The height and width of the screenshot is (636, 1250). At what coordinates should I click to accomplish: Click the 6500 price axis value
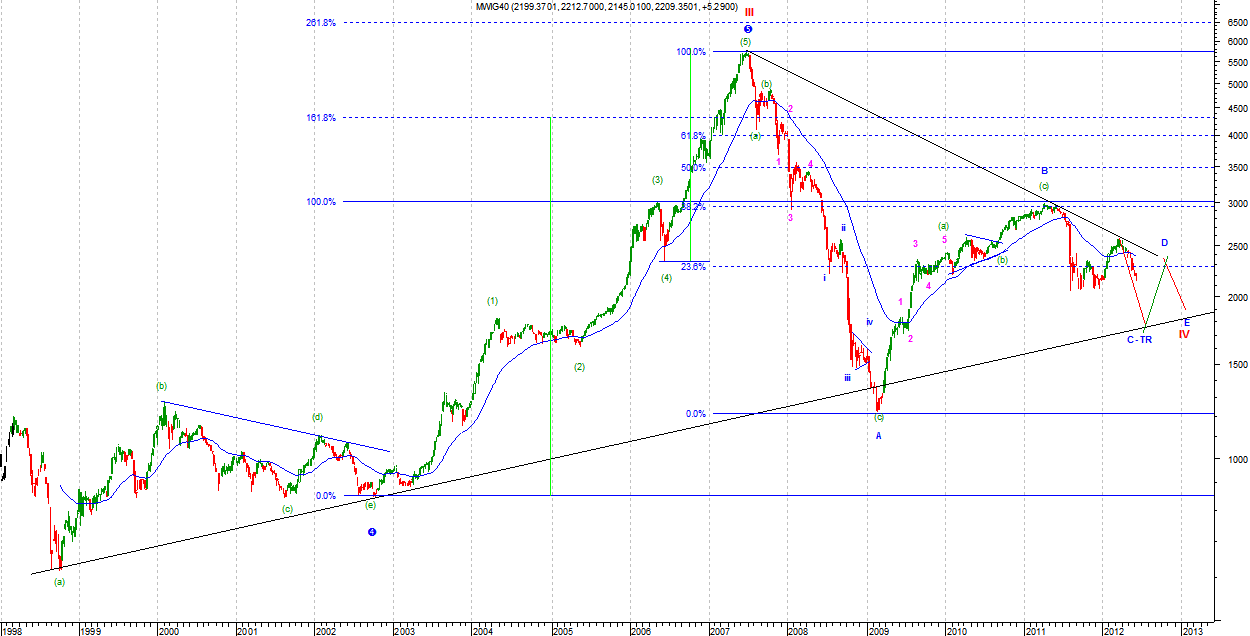tap(1231, 22)
